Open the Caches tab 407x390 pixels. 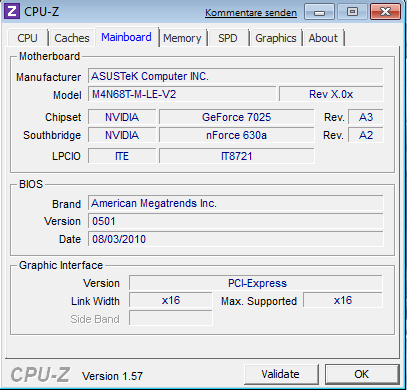72,38
